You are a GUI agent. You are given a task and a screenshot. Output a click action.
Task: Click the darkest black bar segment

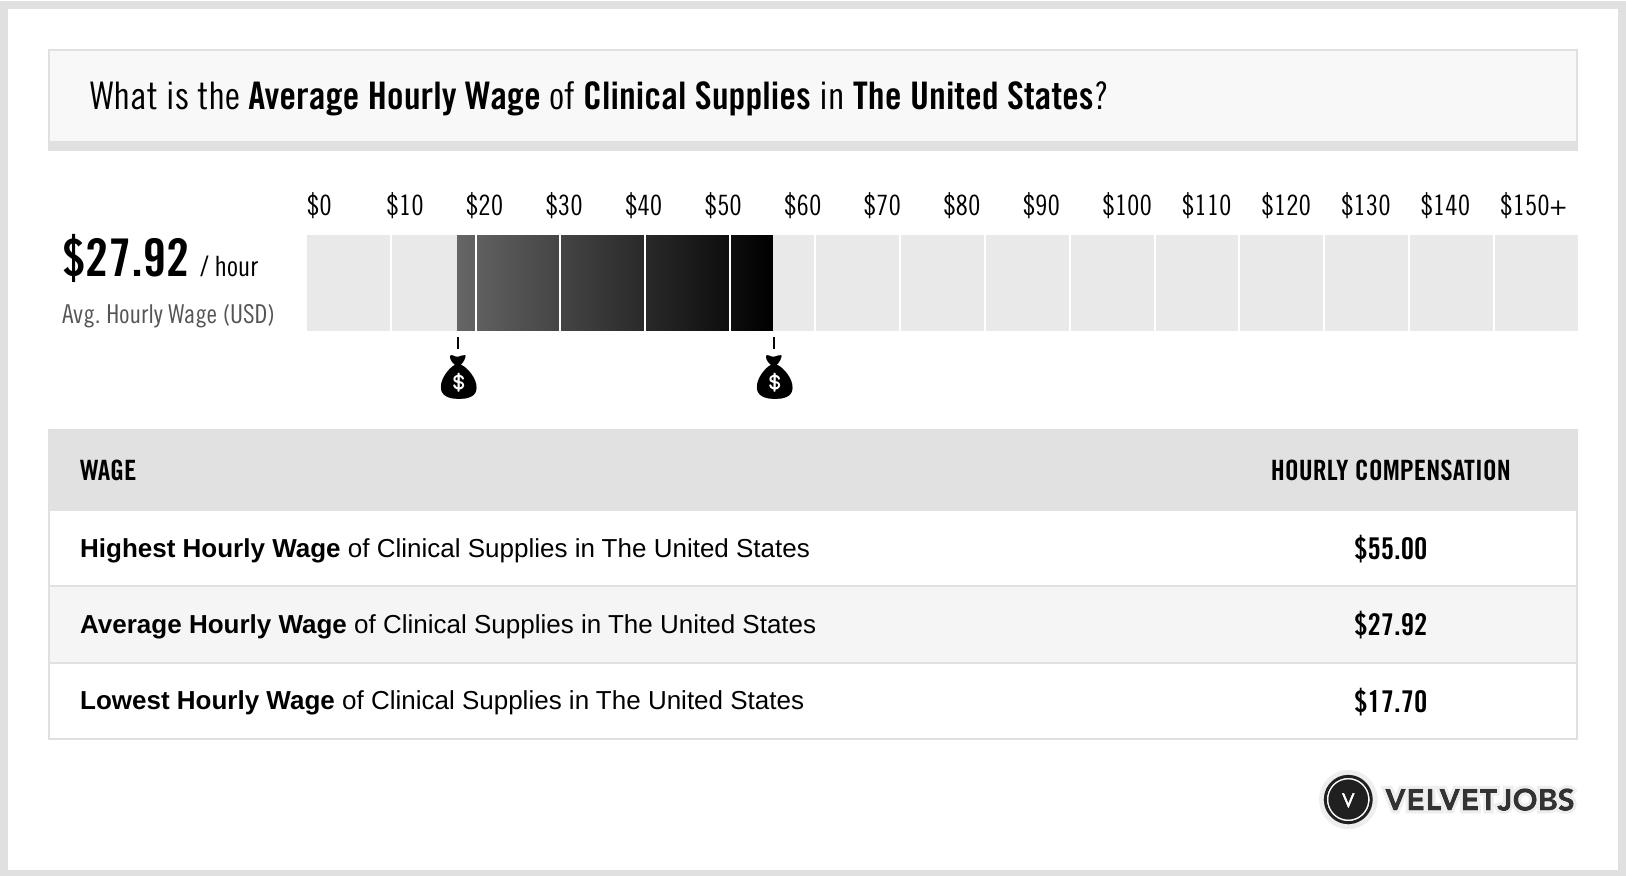751,283
